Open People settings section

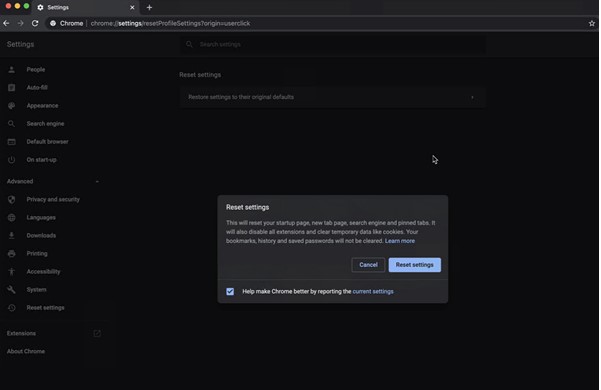pos(36,69)
